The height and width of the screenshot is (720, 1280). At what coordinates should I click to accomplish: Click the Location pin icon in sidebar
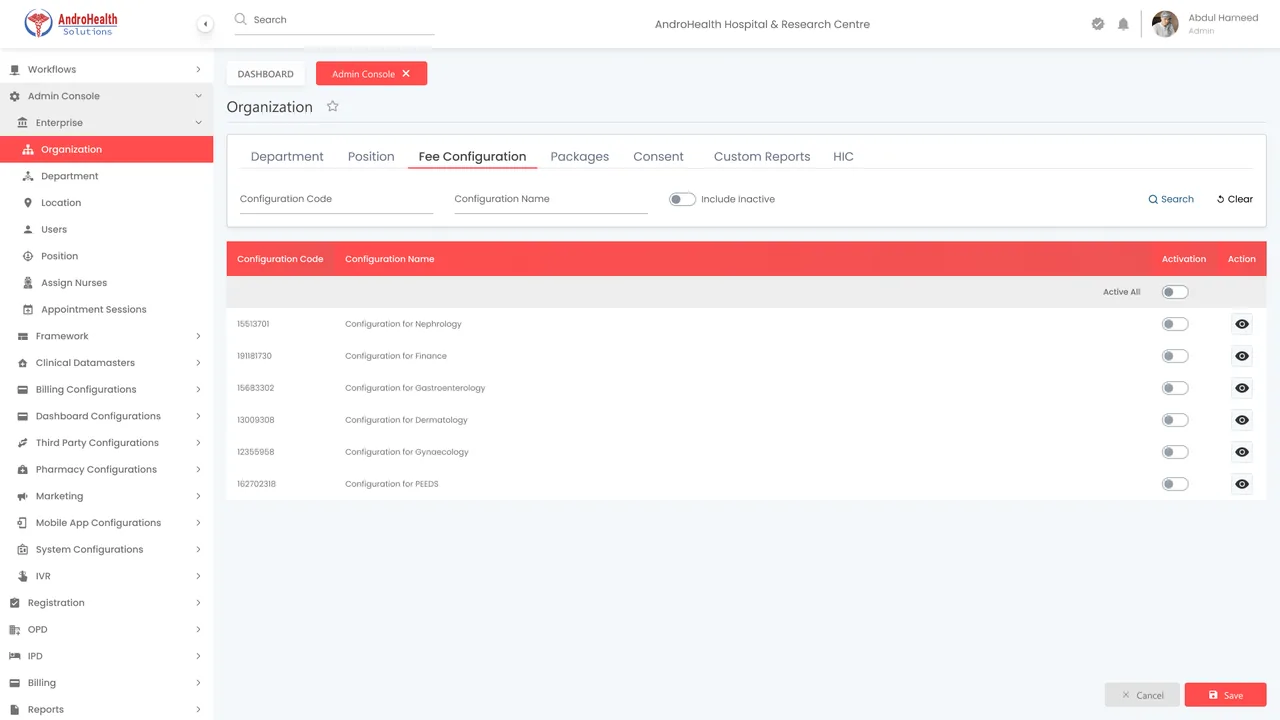coord(28,203)
